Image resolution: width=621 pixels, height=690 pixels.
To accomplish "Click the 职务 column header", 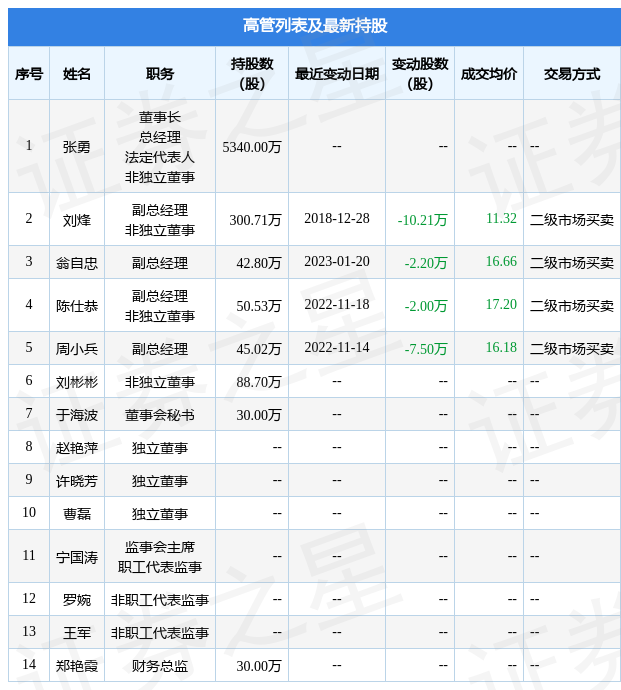I will pyautogui.click(x=160, y=74).
